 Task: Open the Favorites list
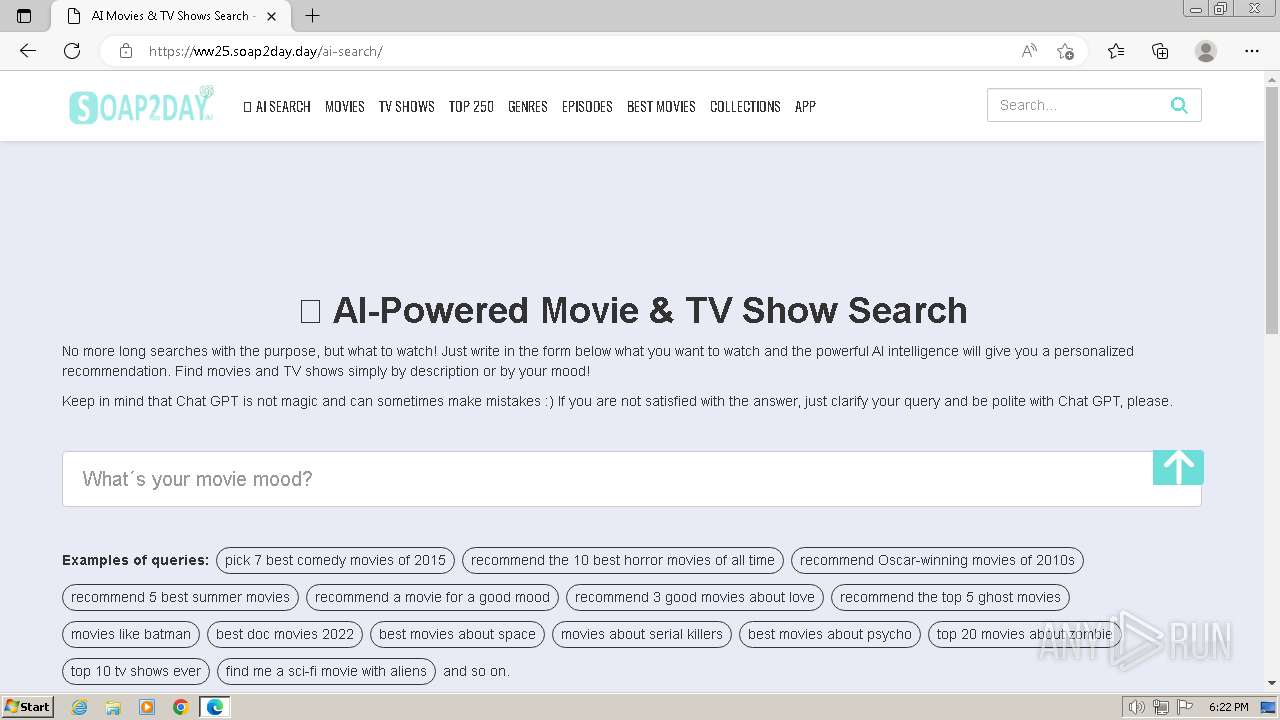(x=1116, y=51)
